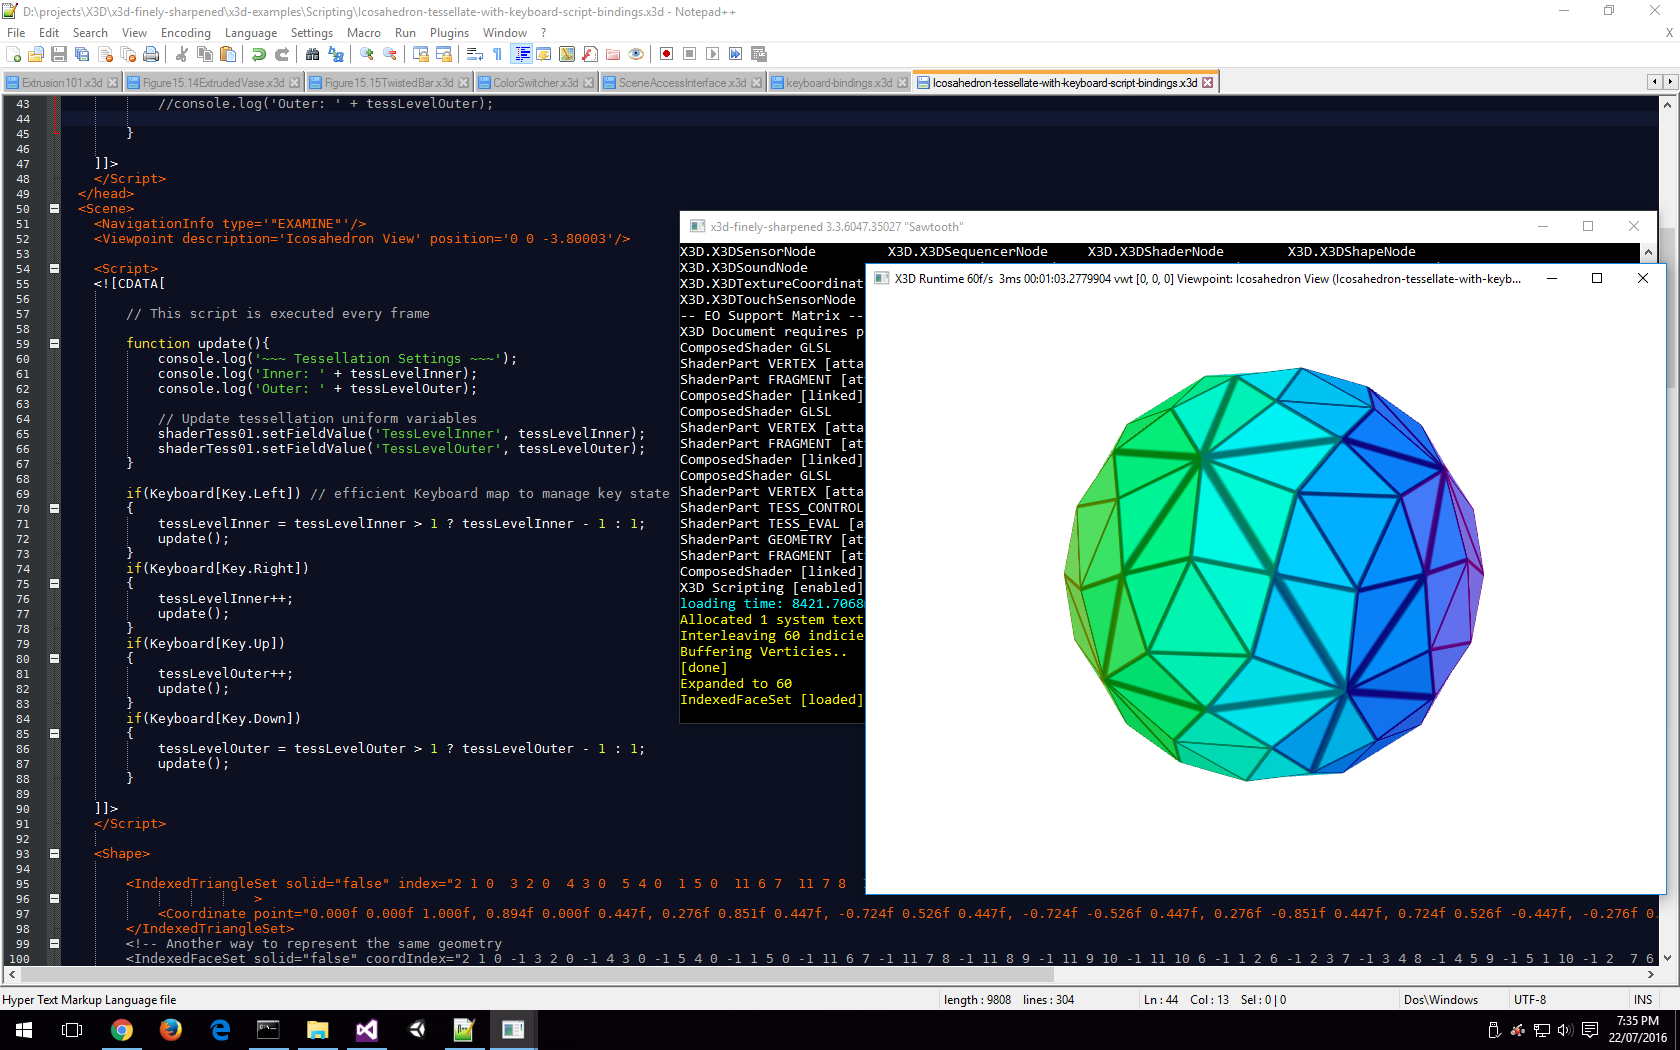Screen dimensions: 1680x1050
Task: Collapse the Shape fold marker at line 93
Action: point(54,854)
